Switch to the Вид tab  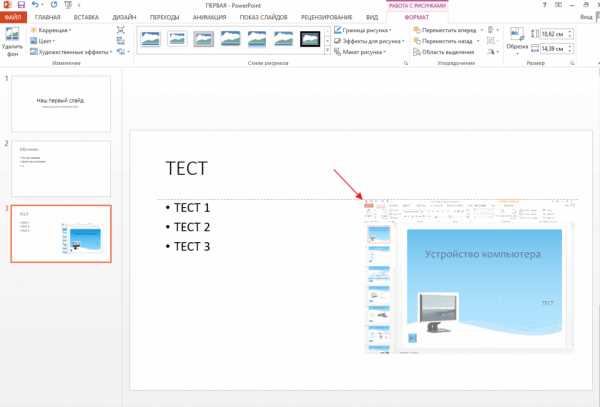click(372, 17)
